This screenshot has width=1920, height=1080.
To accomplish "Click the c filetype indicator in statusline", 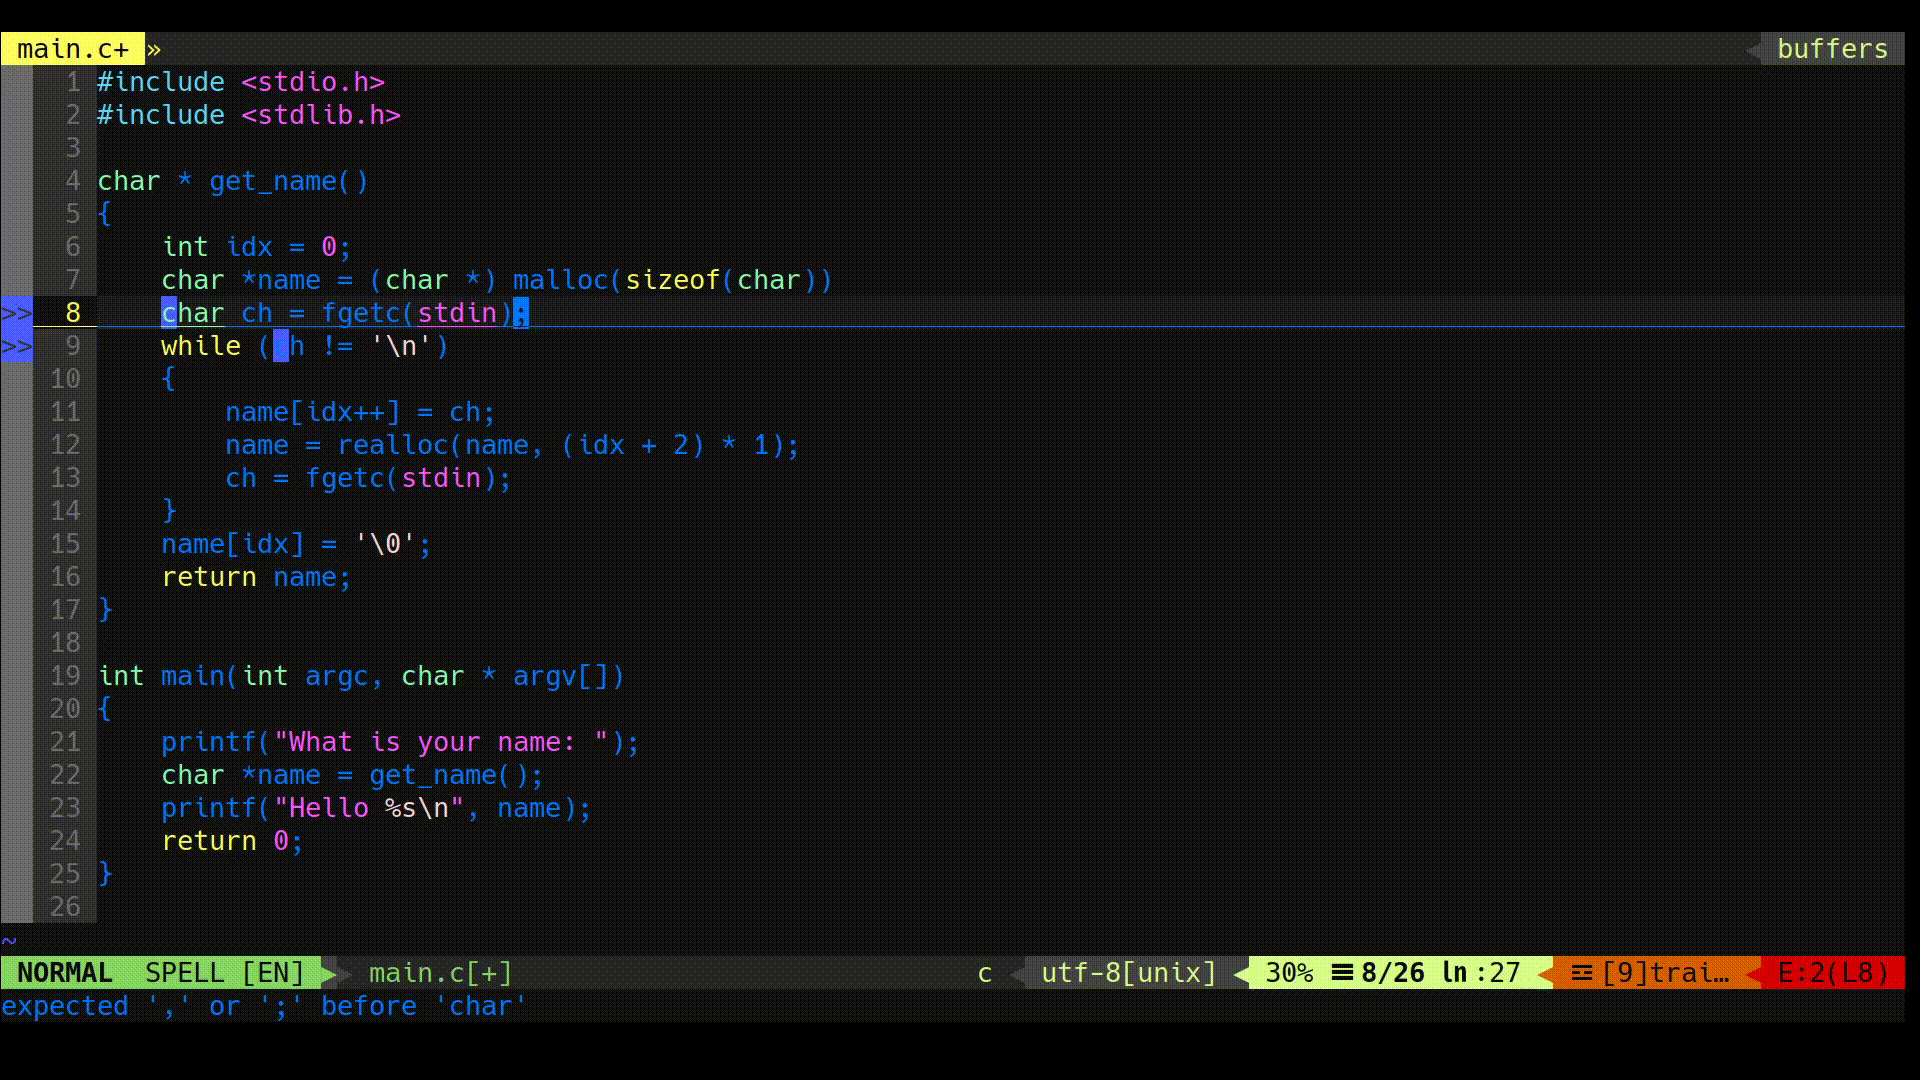I will (985, 973).
